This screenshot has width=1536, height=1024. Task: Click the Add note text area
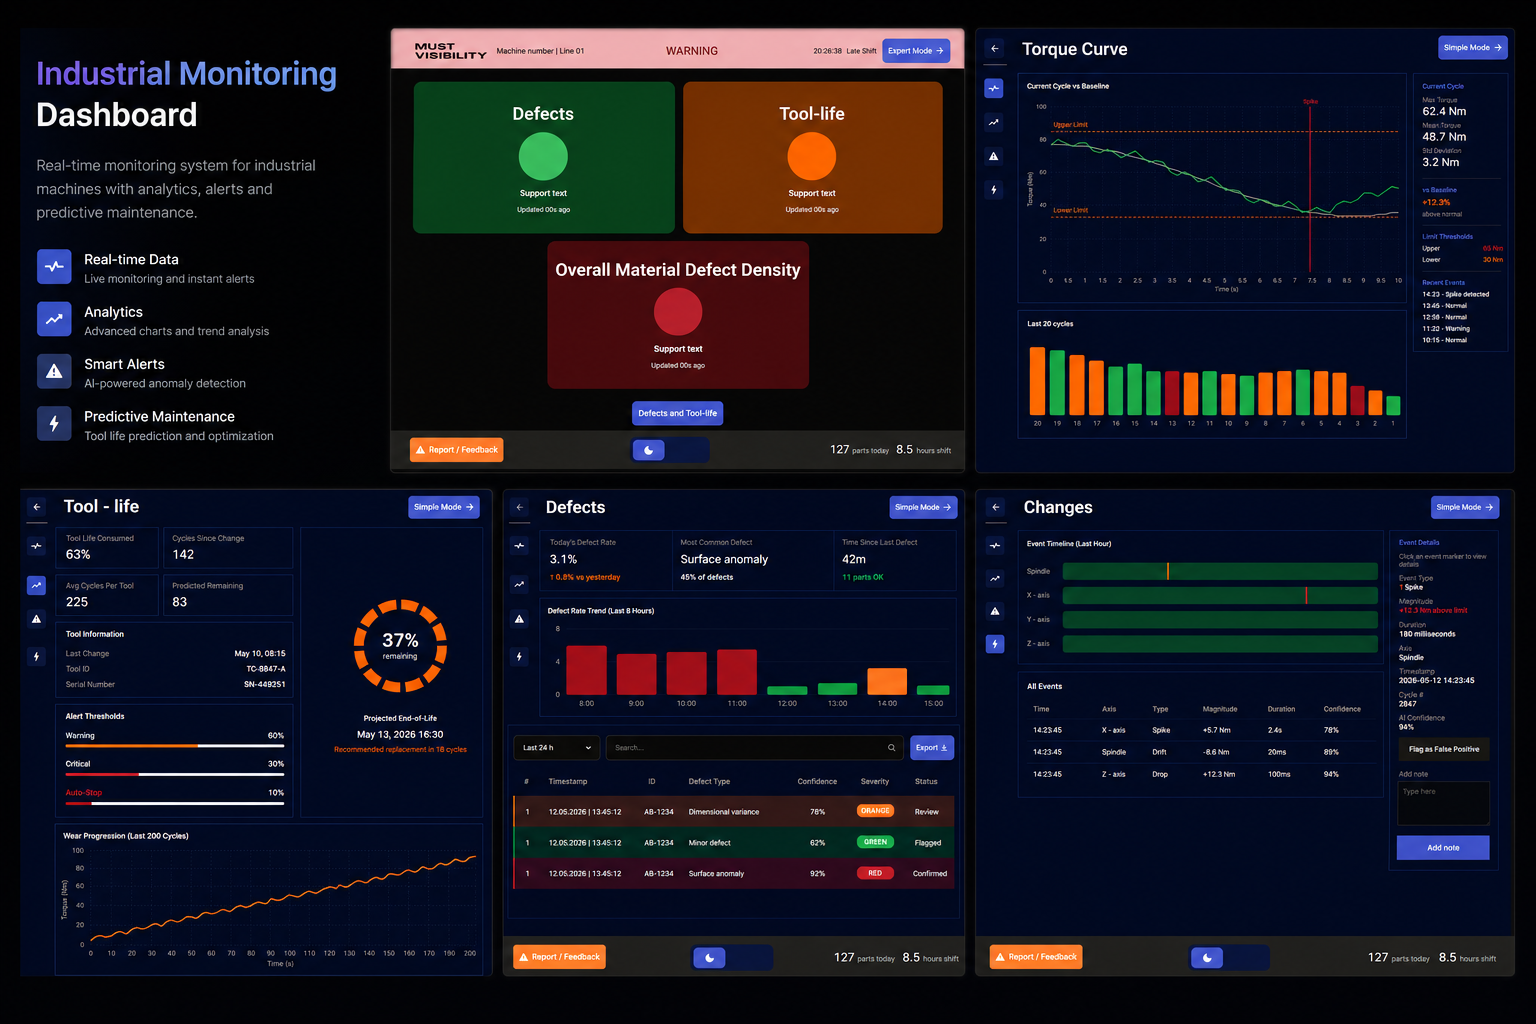(1443, 803)
